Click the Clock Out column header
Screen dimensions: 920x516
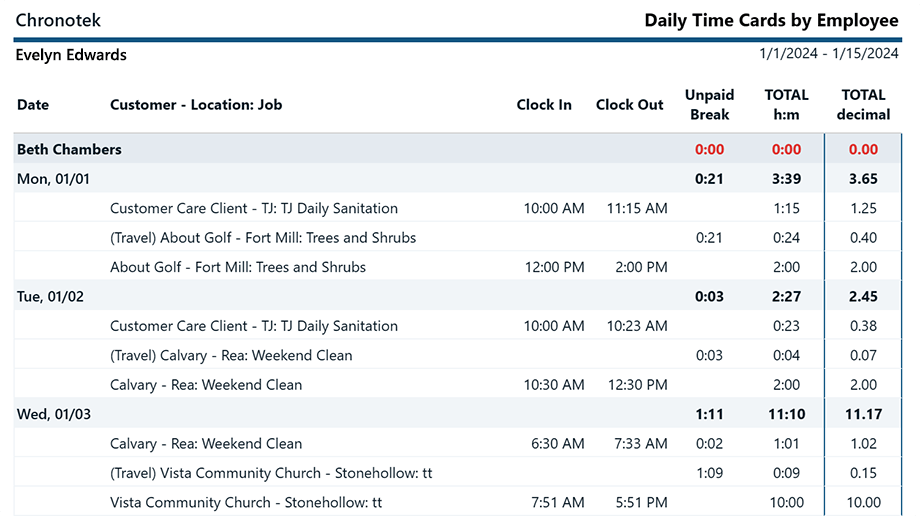(x=629, y=104)
